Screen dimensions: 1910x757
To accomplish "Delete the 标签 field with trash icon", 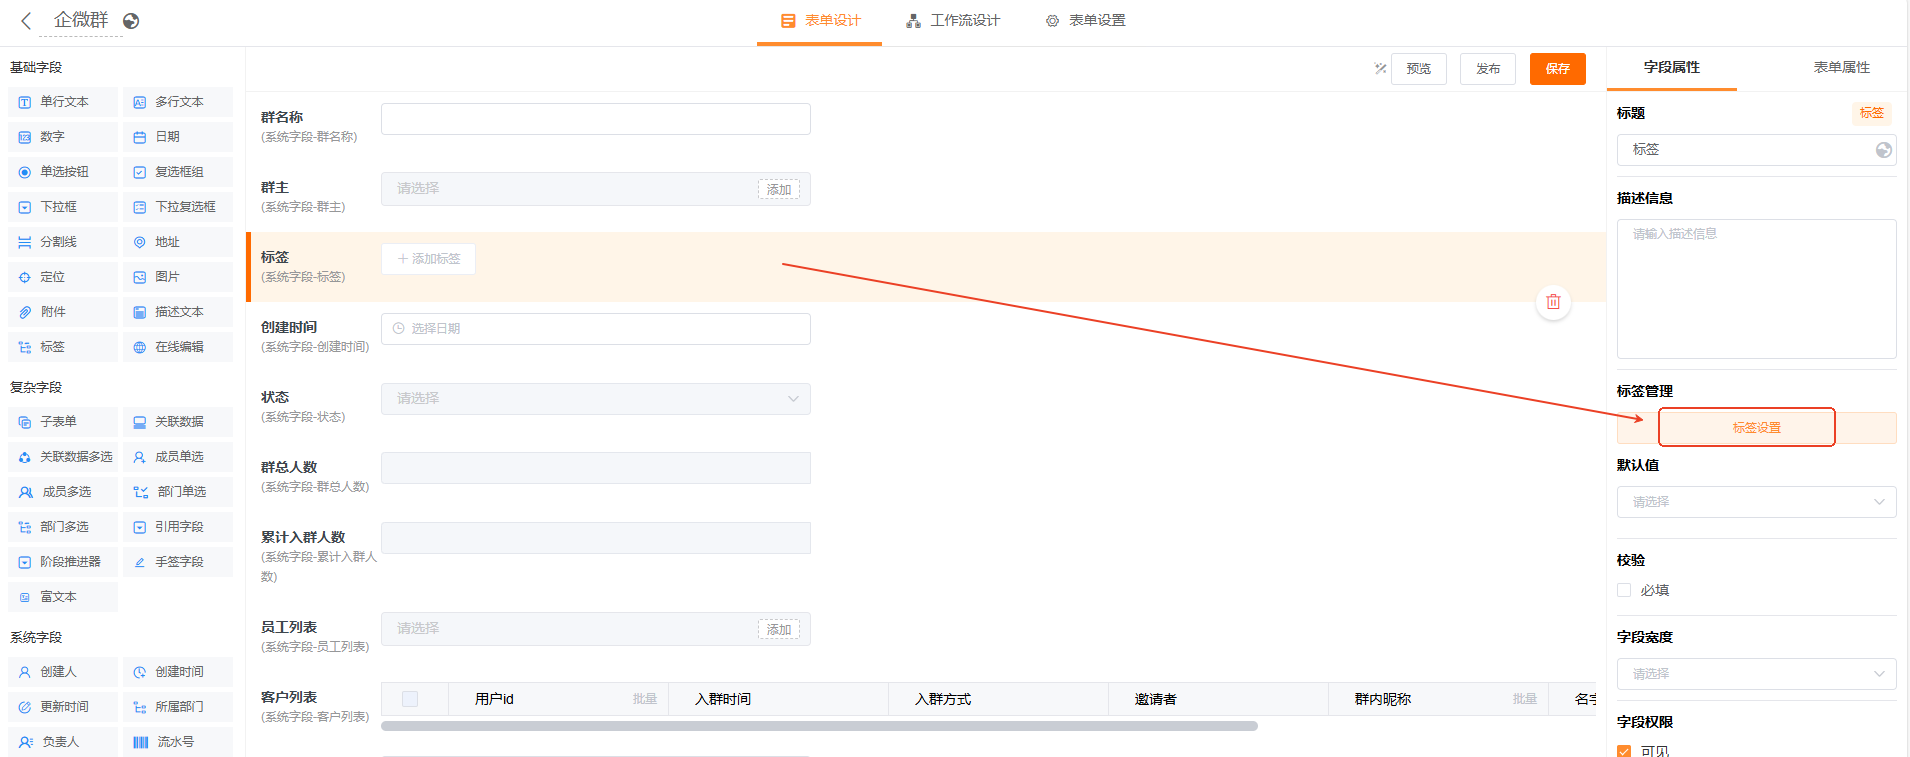I will [x=1553, y=302].
